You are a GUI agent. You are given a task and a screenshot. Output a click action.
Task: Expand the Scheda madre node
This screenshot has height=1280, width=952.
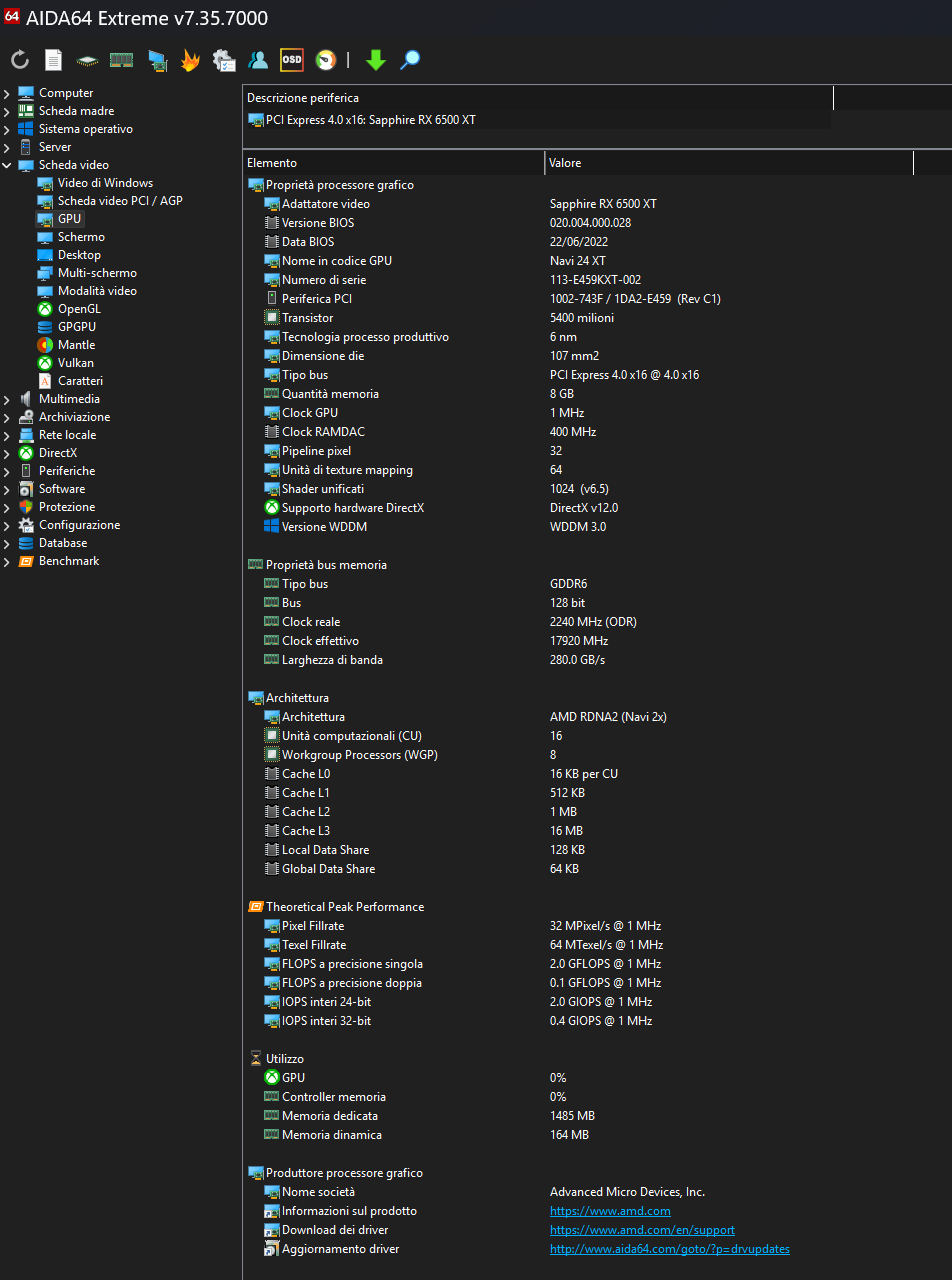click(7, 111)
